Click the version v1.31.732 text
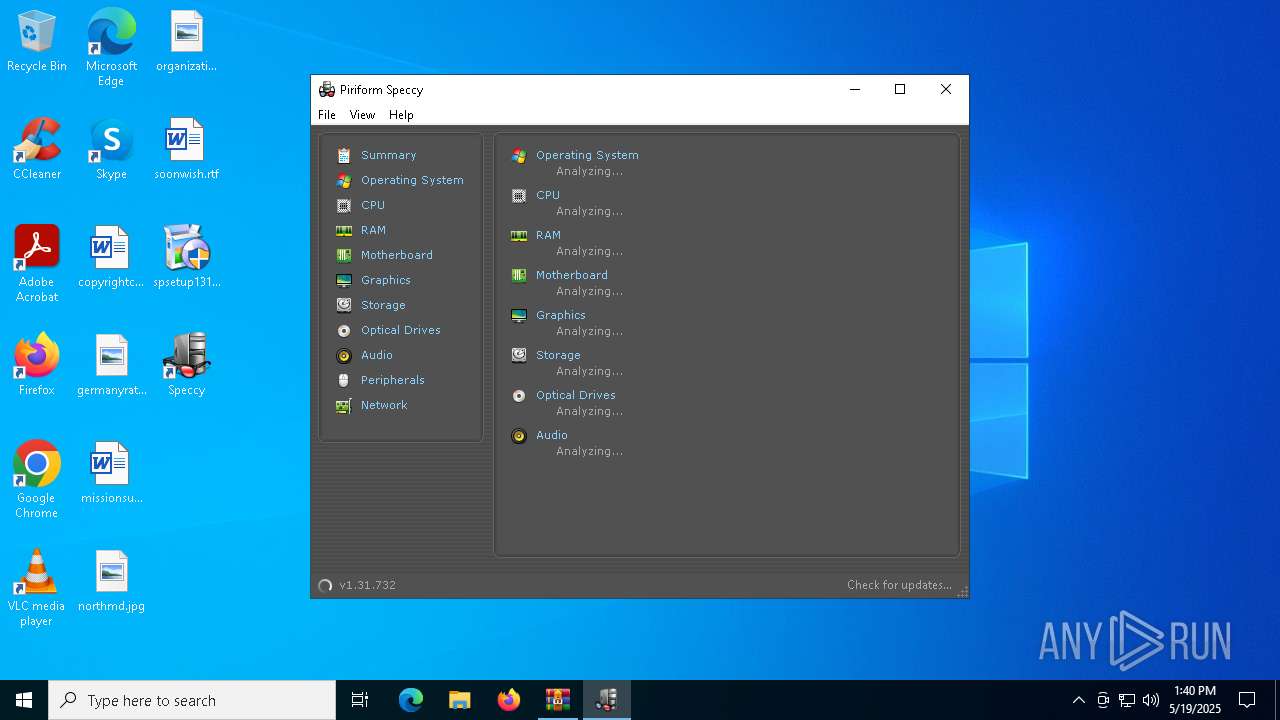Screen dimensions: 1280x720 coord(367,585)
